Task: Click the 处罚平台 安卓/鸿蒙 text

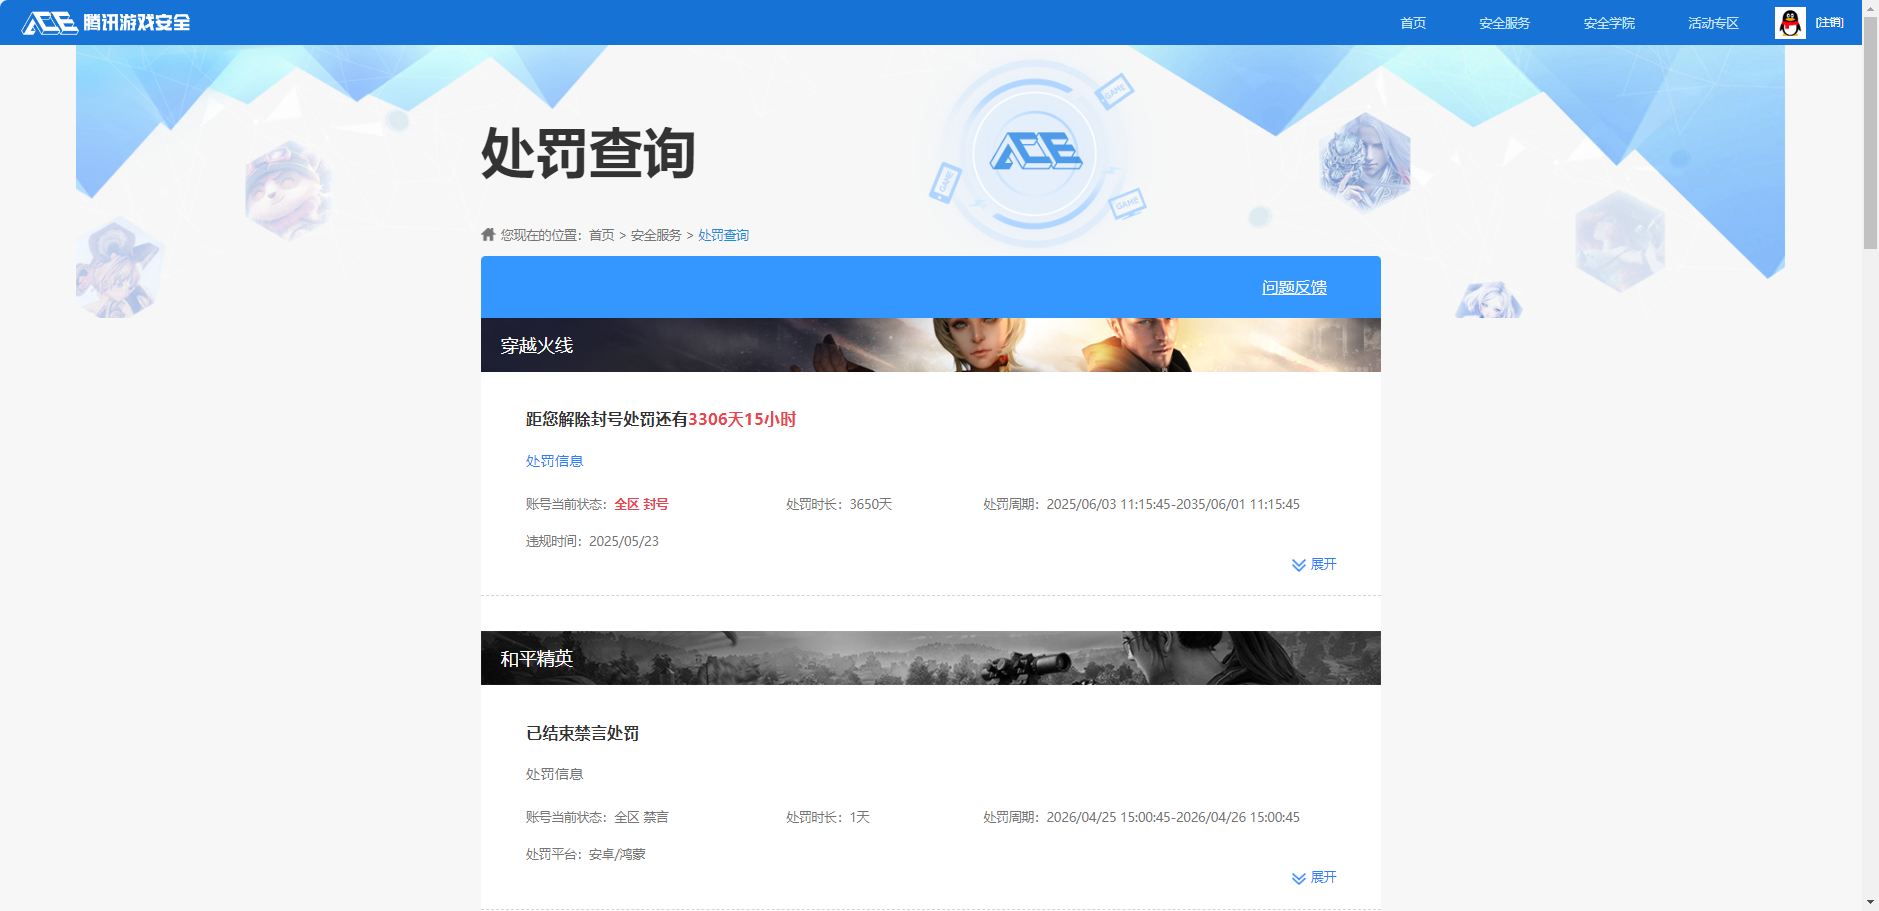Action: [586, 854]
